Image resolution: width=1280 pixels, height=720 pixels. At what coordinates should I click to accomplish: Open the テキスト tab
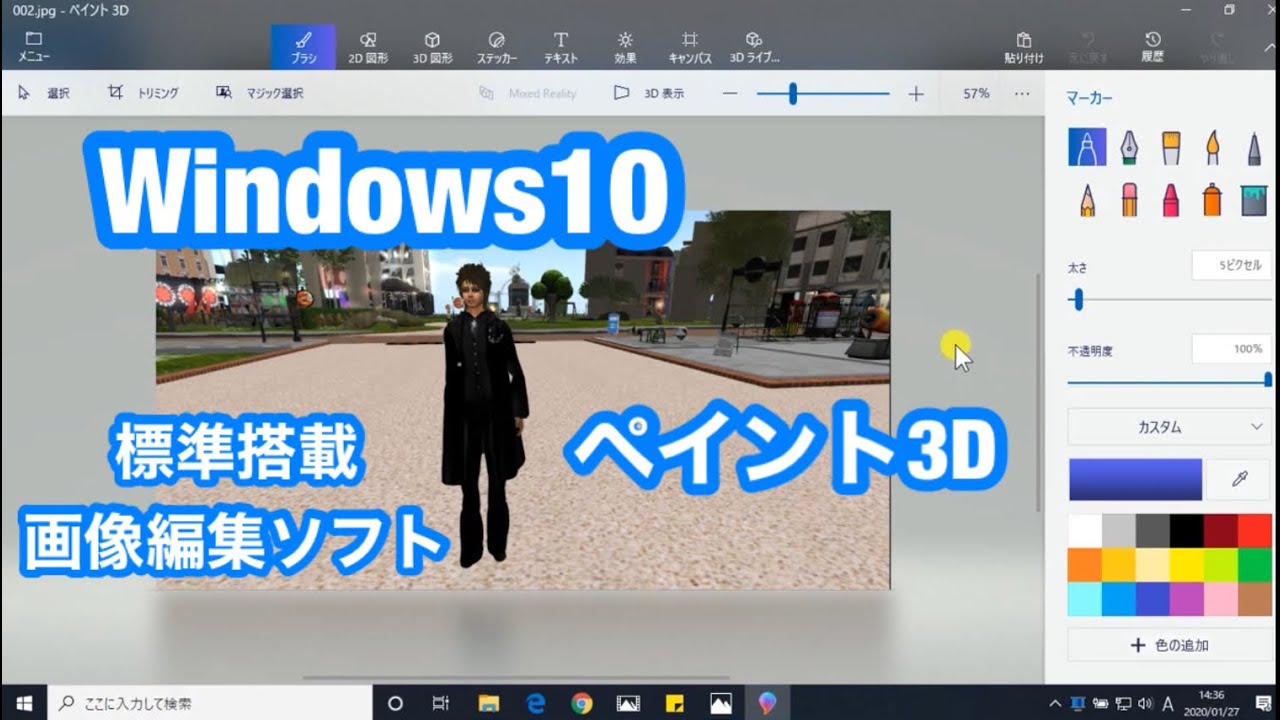tap(561, 46)
